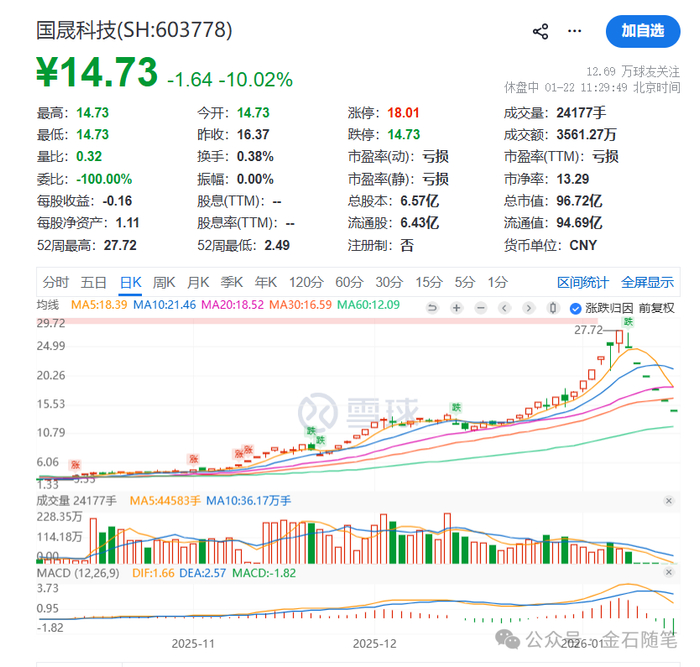This screenshot has height=667, width=700.
Task: Shift chart right with the right chevron icon
Action: 529,308
